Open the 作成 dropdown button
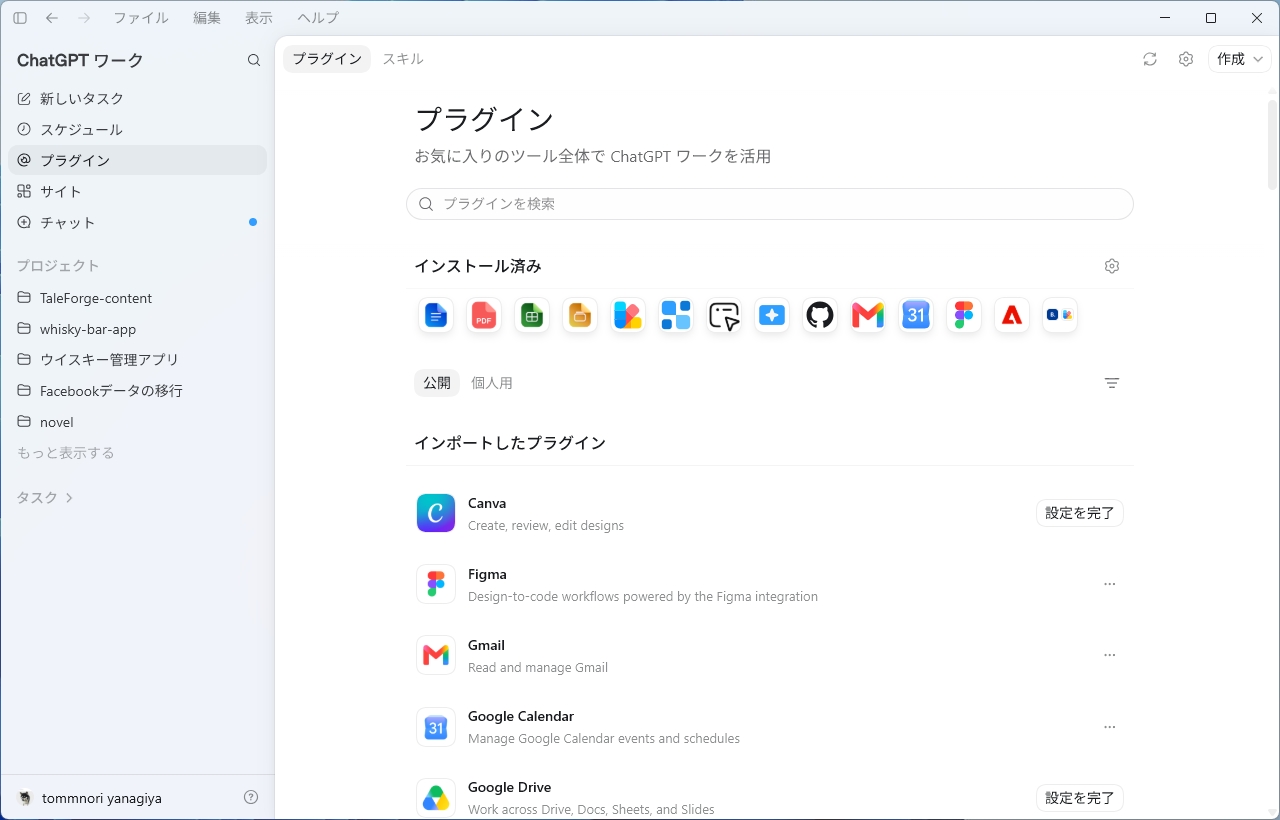The image size is (1280, 820). point(1240,59)
